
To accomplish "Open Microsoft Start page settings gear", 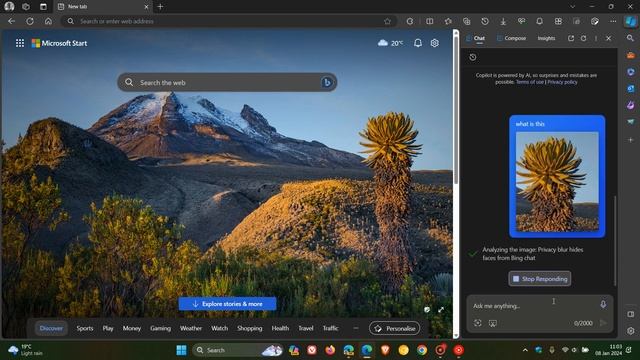I will coord(435,43).
